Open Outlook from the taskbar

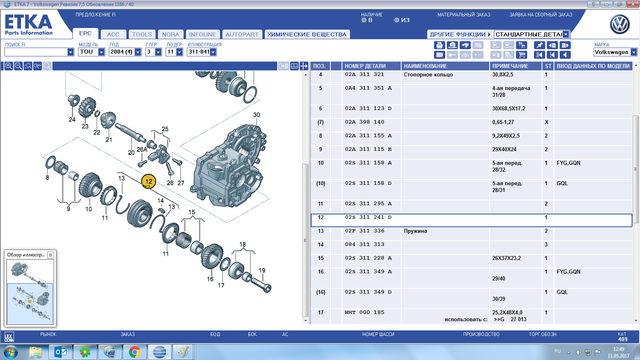[x=60, y=352]
